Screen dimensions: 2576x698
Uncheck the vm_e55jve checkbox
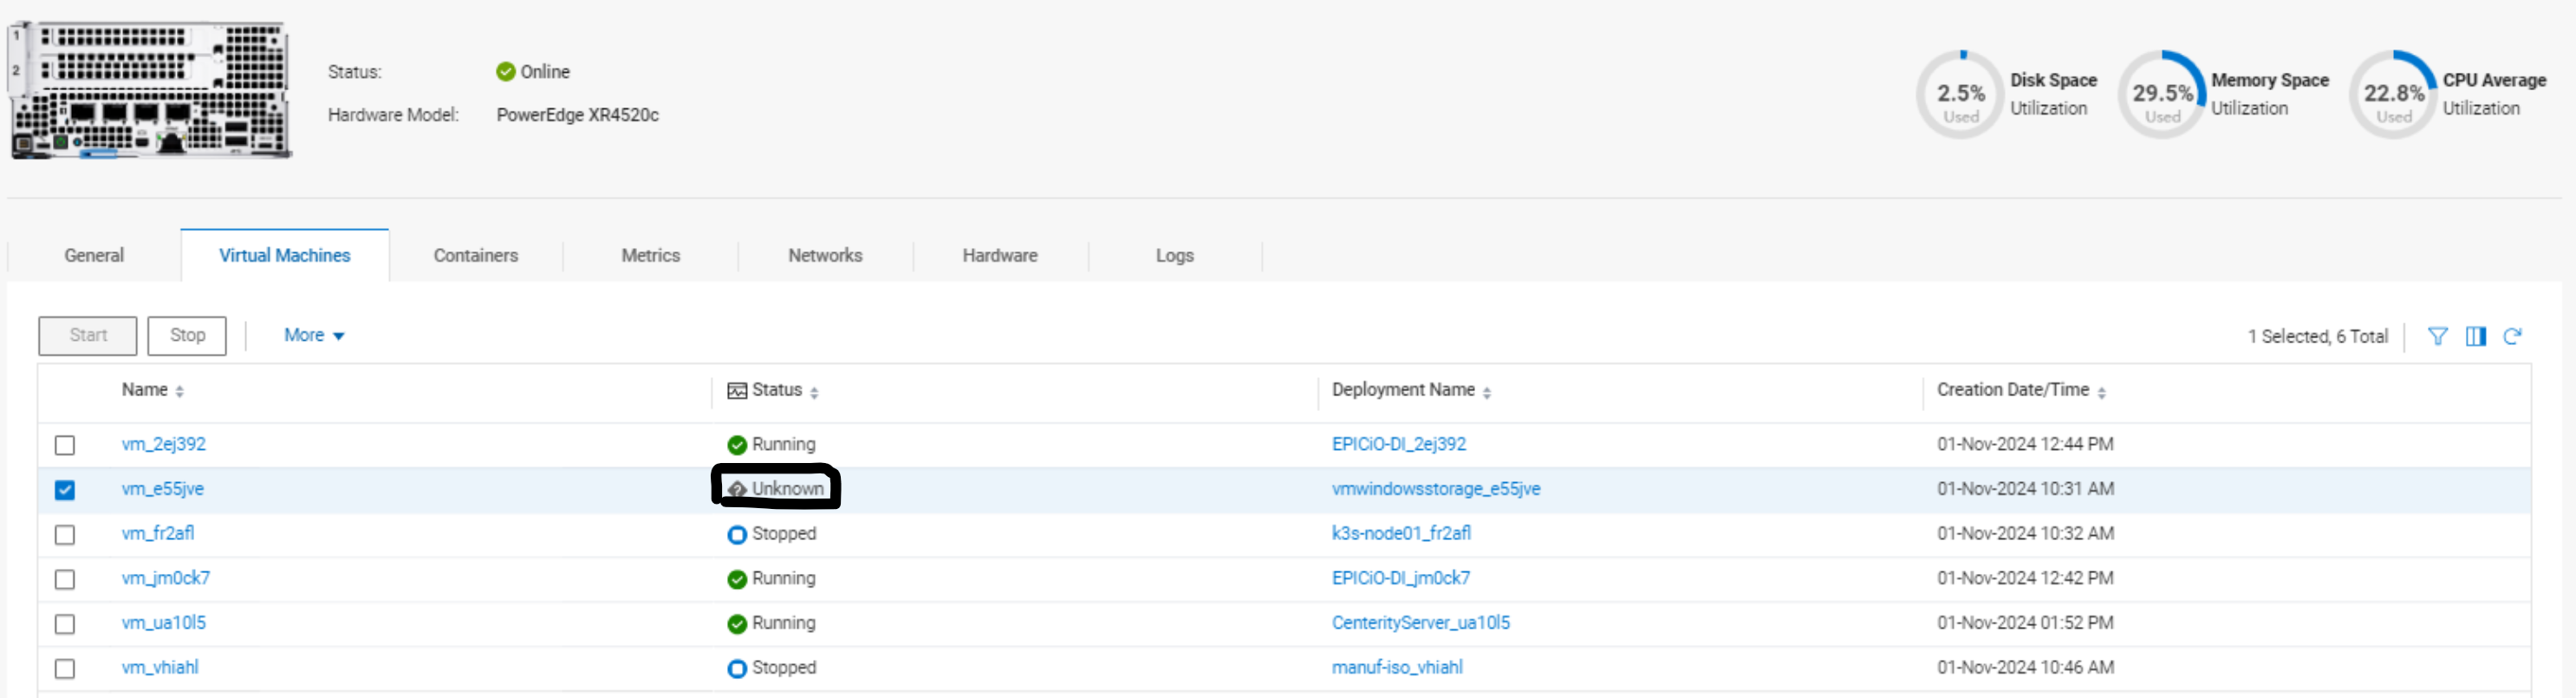[x=65, y=489]
